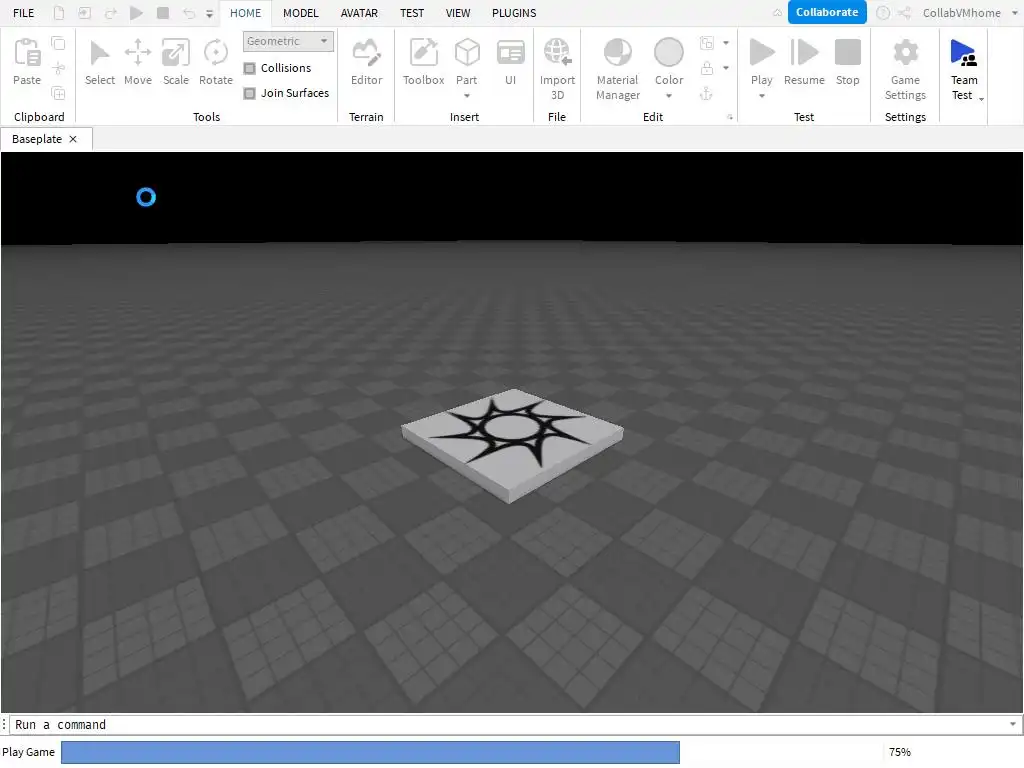The width and height of the screenshot is (1024, 768).
Task: Insert a Part using the cube icon
Action: [x=467, y=54]
